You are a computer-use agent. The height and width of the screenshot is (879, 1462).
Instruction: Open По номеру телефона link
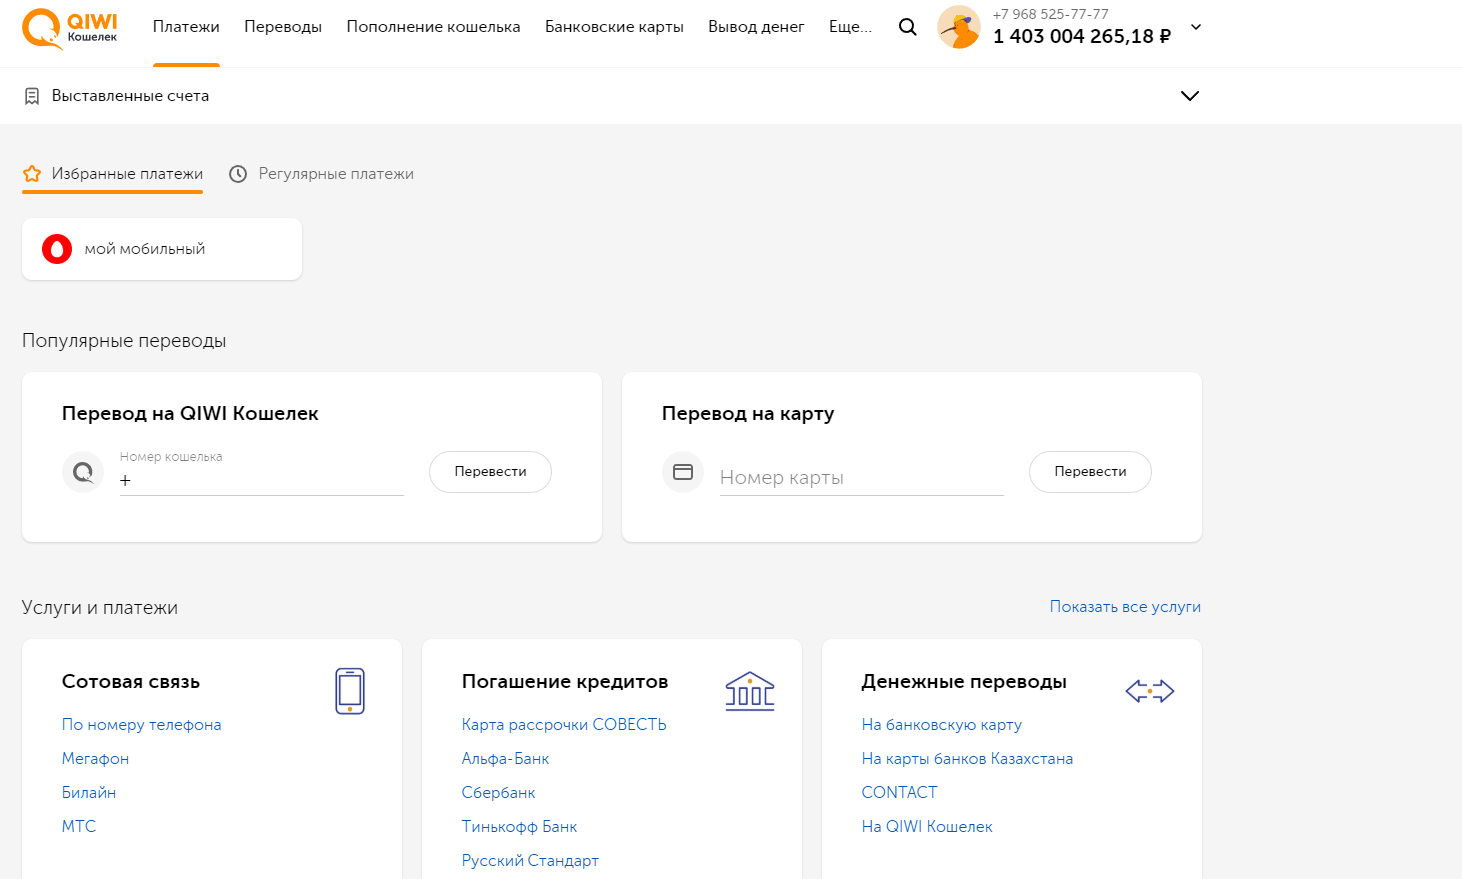tap(142, 725)
